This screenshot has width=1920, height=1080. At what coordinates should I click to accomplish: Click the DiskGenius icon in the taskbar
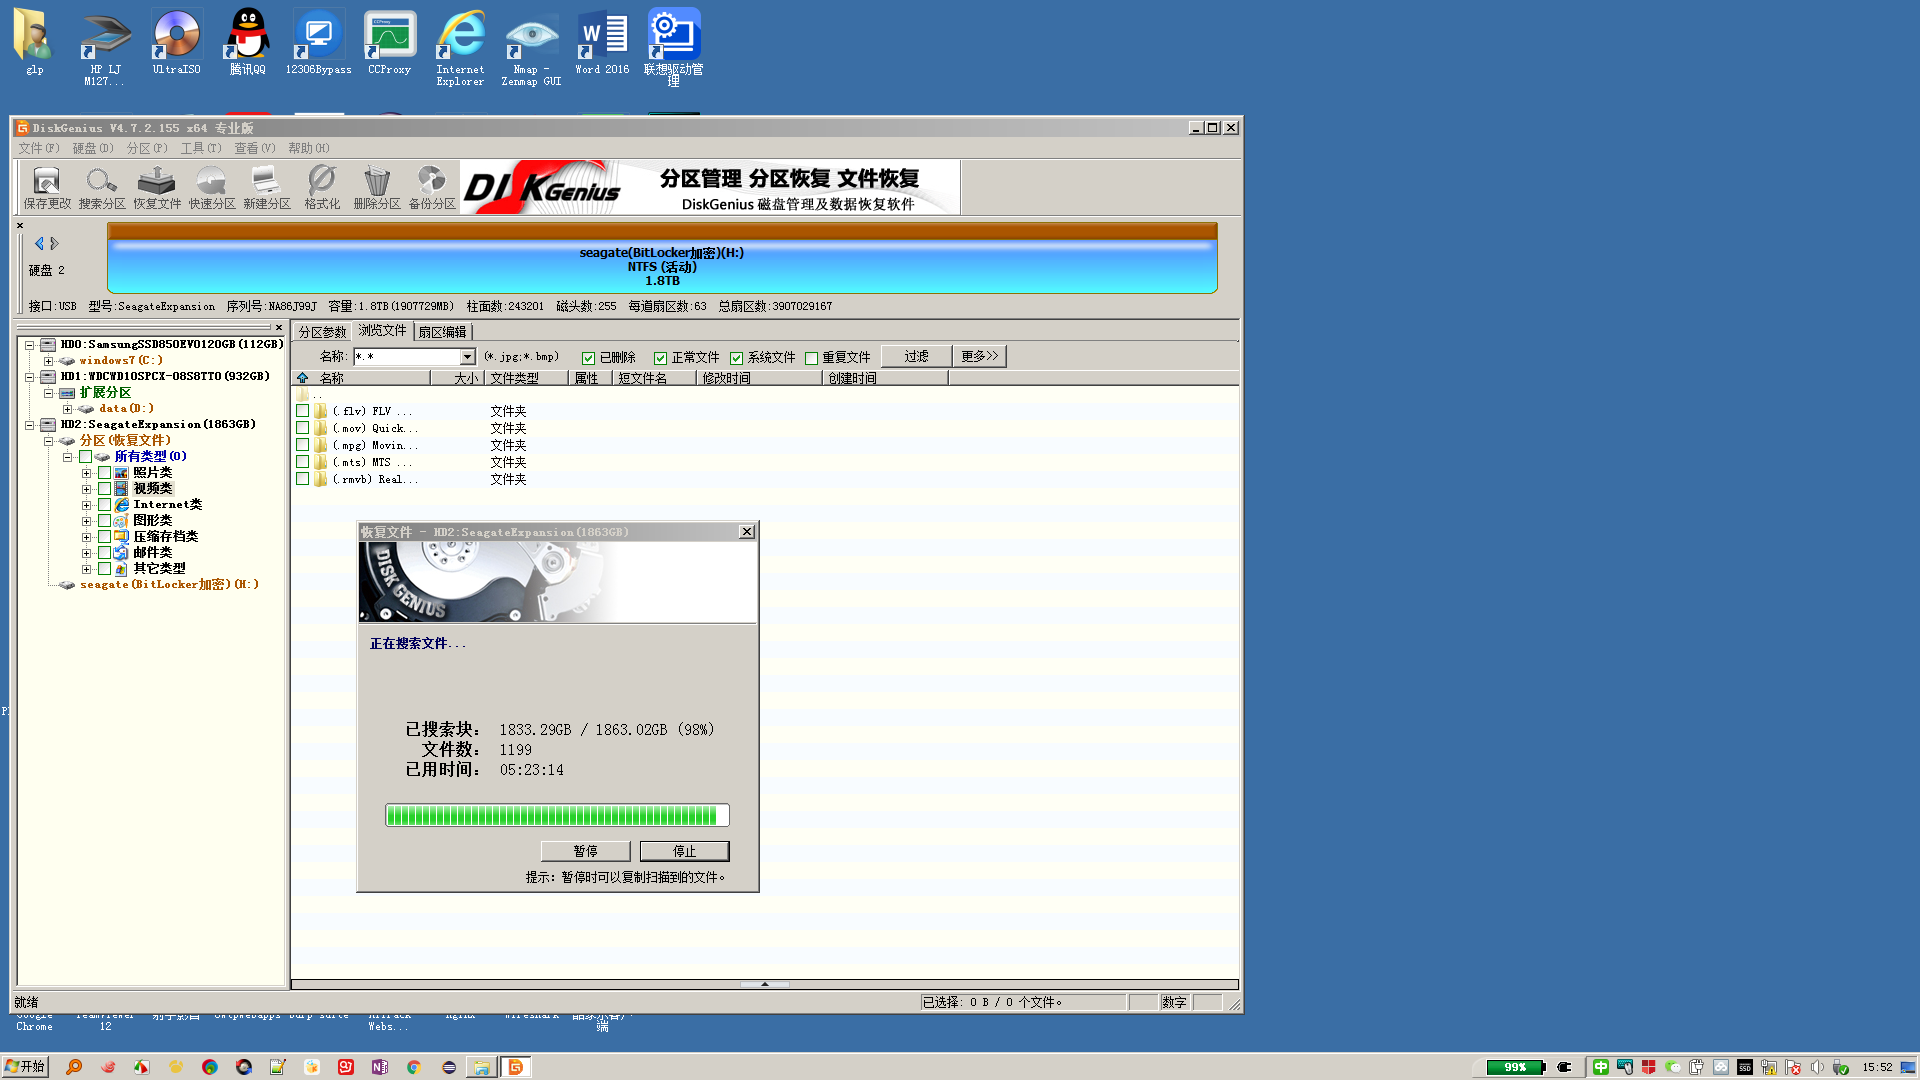coord(516,1067)
